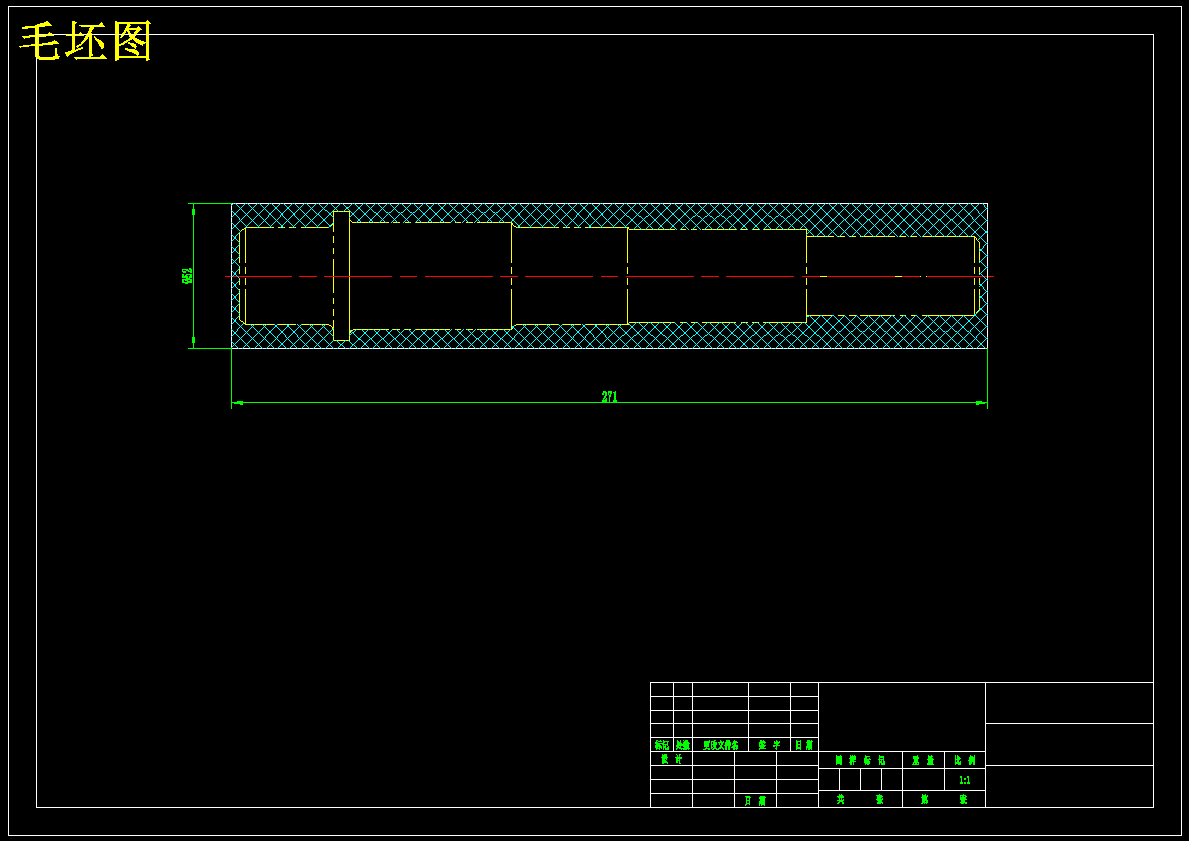Click the Φ52 diameter dimension text

coord(187,276)
